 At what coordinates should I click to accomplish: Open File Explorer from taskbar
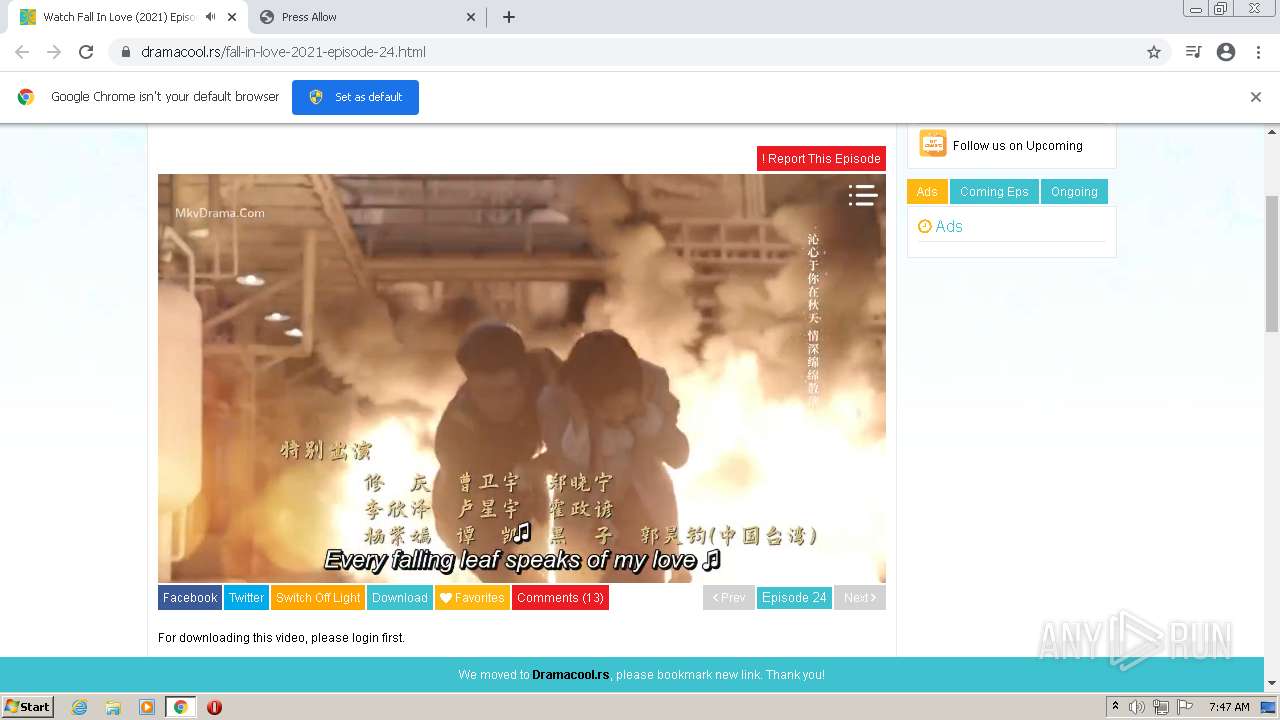coord(113,707)
